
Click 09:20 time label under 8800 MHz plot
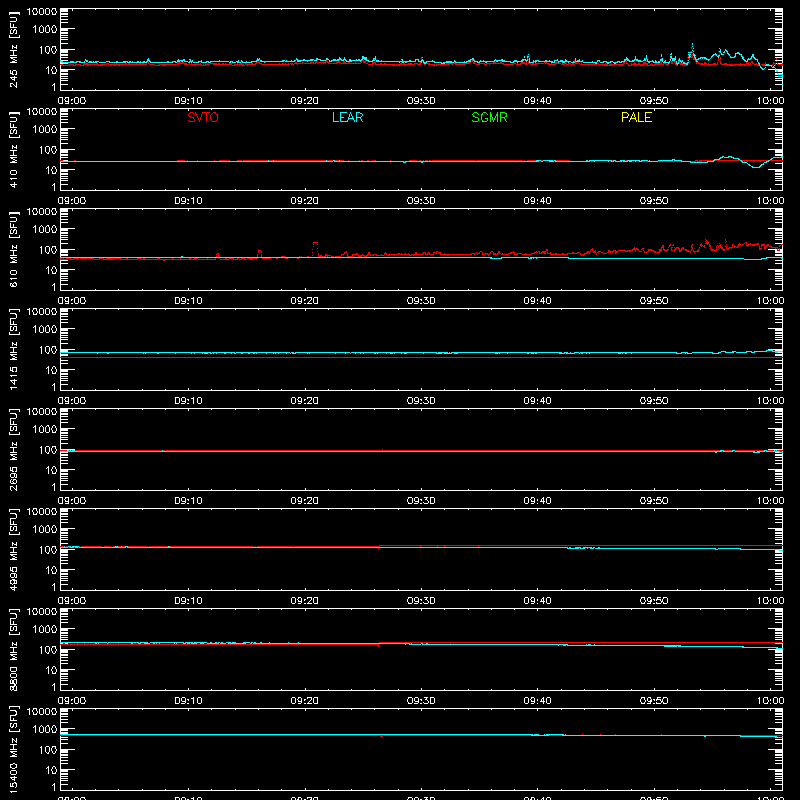tap(305, 701)
